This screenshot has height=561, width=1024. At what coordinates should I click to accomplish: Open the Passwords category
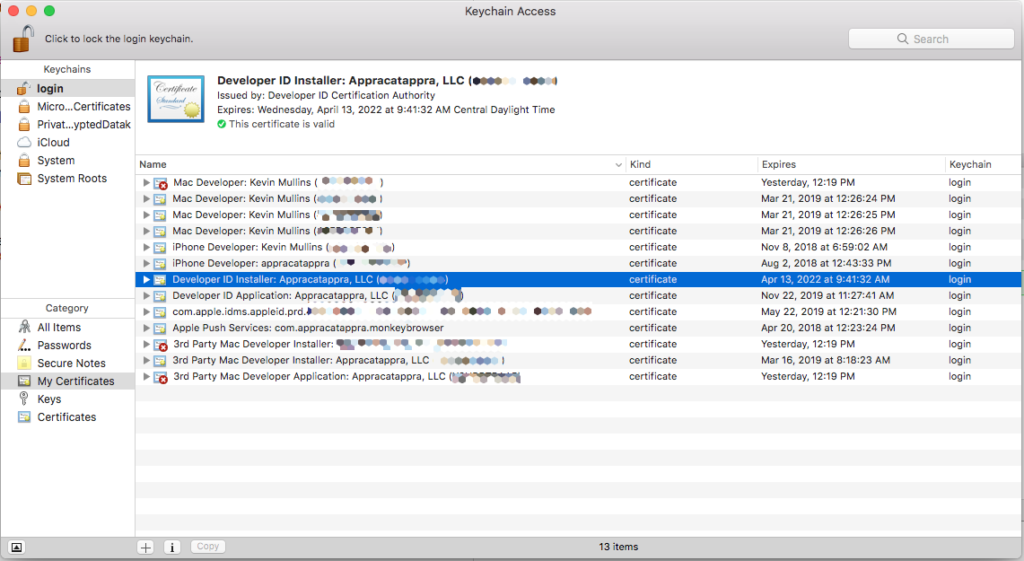coord(63,345)
